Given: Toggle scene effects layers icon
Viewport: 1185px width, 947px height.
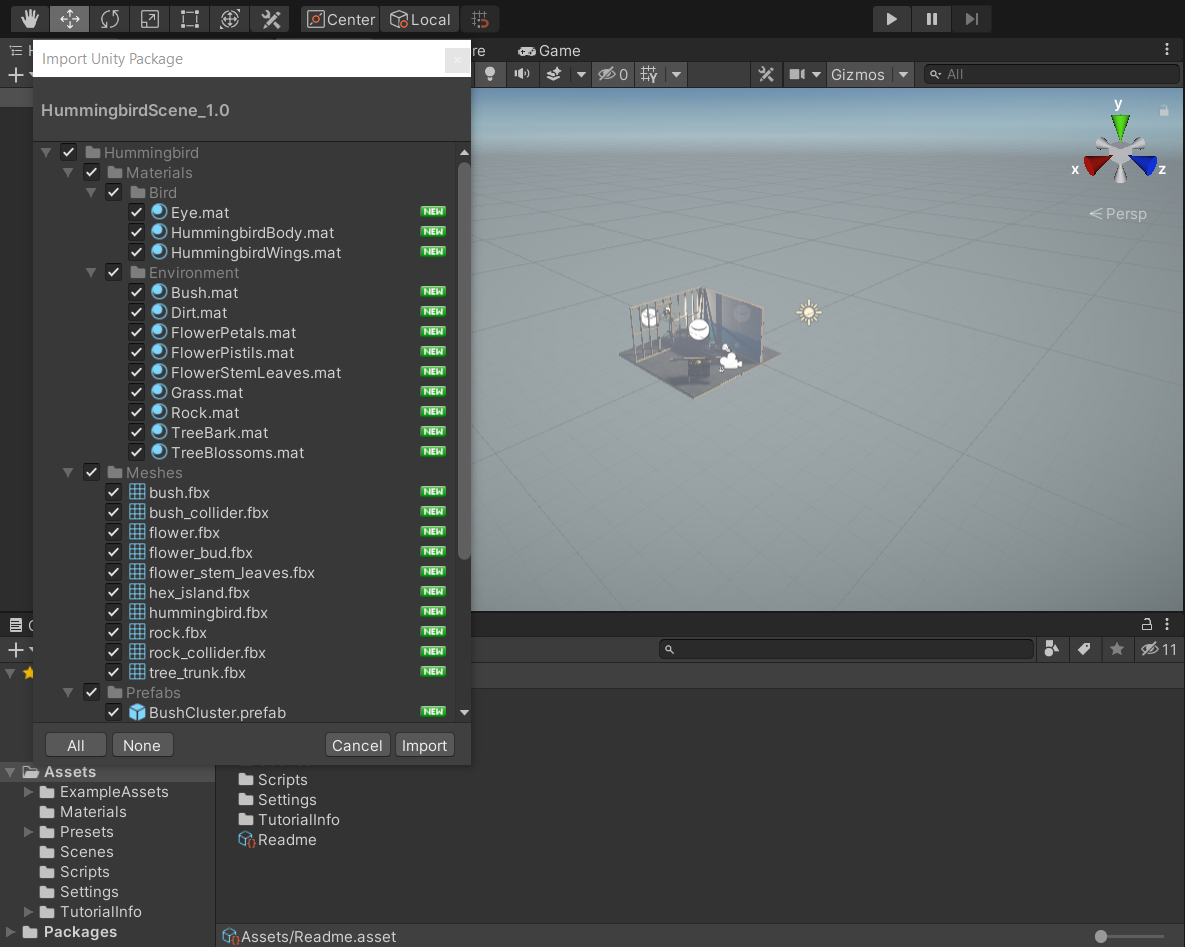Looking at the screenshot, I should click(x=554, y=74).
